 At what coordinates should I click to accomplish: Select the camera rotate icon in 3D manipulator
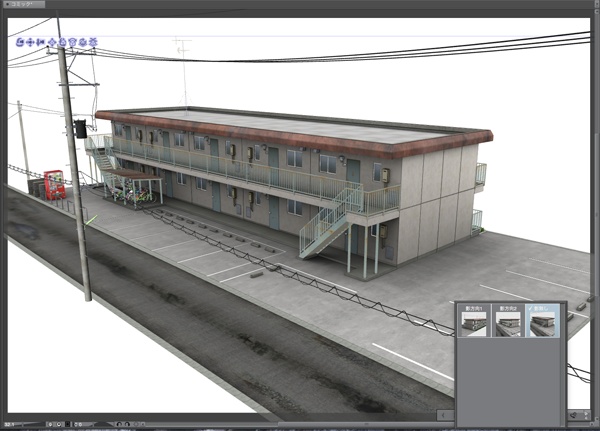(20, 42)
